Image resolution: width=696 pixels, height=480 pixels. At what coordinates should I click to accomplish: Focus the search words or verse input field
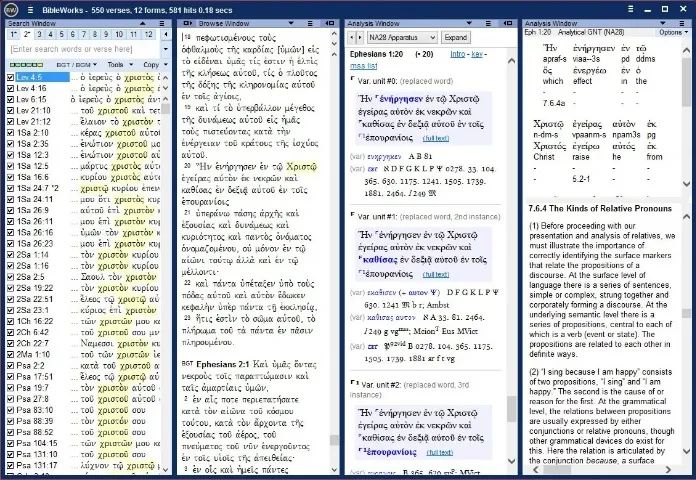pyautogui.click(x=84, y=49)
